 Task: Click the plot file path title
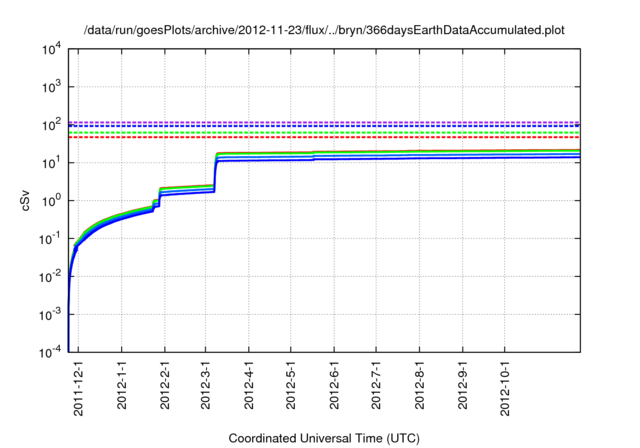pos(324,30)
